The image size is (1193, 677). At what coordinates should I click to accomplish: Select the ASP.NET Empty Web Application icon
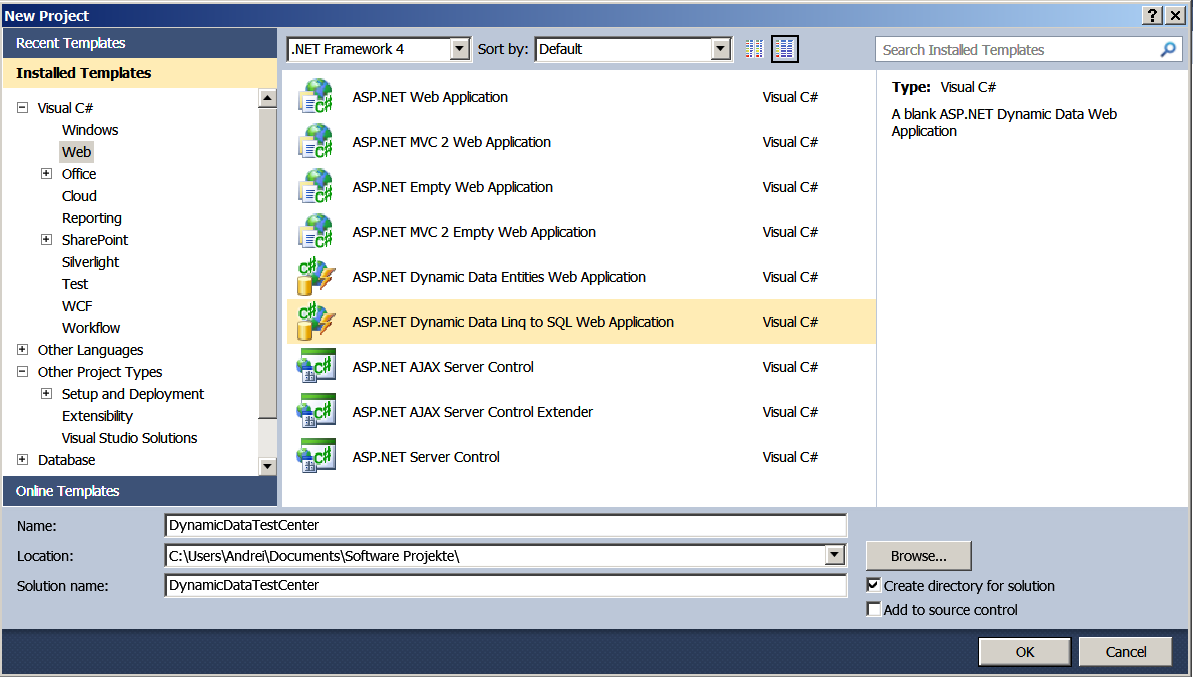(x=316, y=186)
